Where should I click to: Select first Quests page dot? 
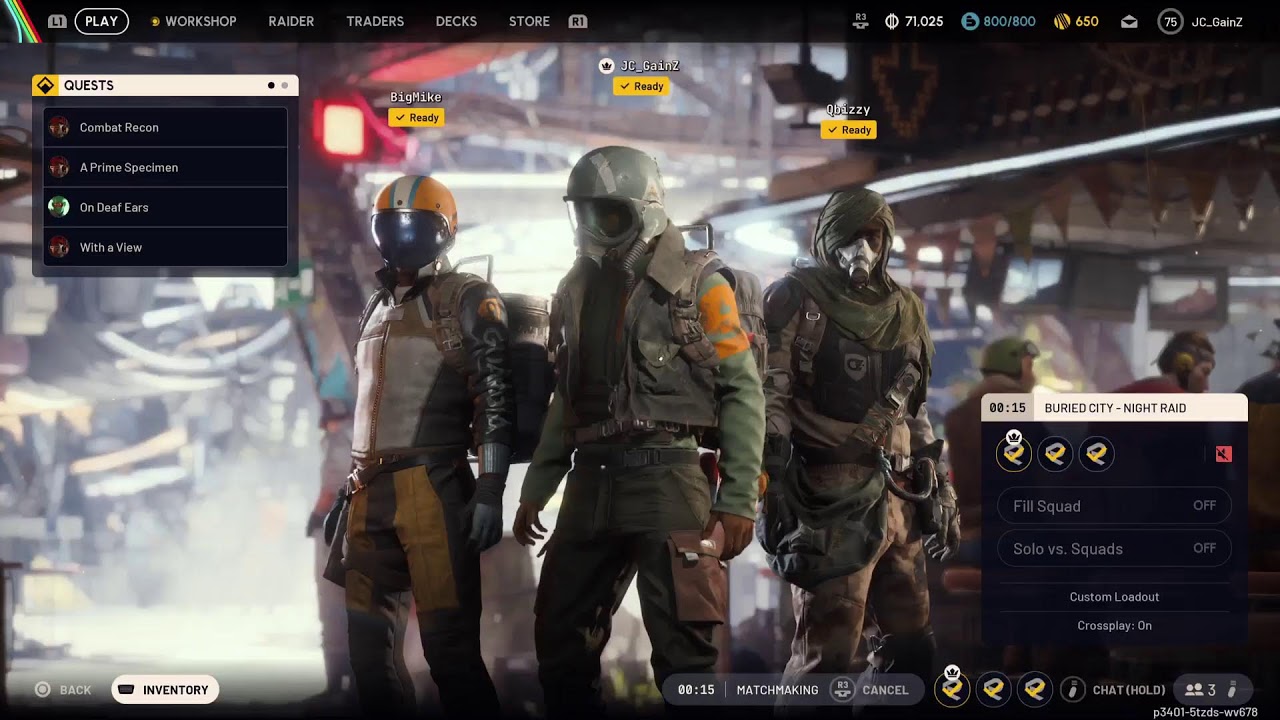[x=271, y=86]
